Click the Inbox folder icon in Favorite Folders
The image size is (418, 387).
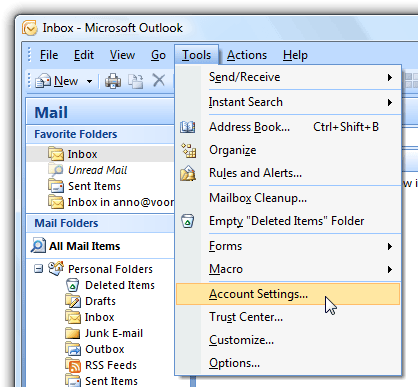point(56,154)
